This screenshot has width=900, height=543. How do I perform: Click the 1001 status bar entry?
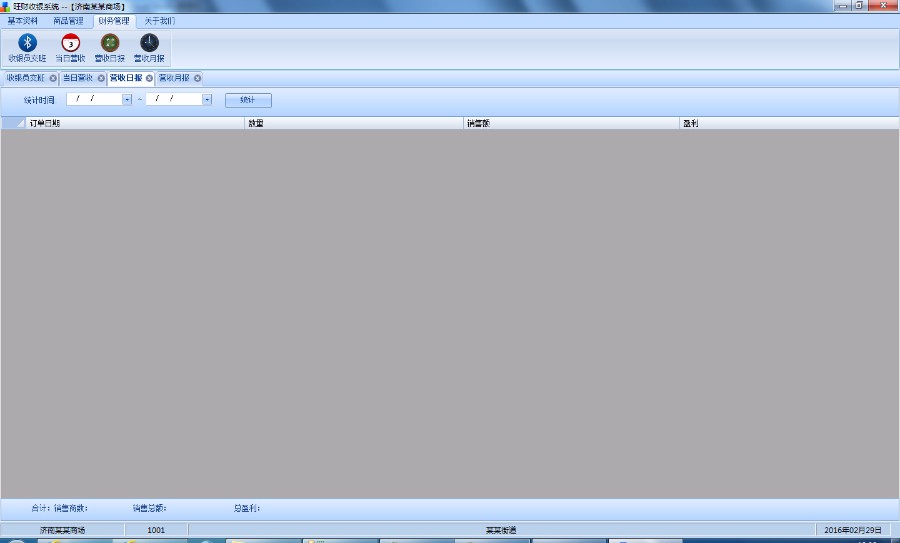pyautogui.click(x=156, y=530)
